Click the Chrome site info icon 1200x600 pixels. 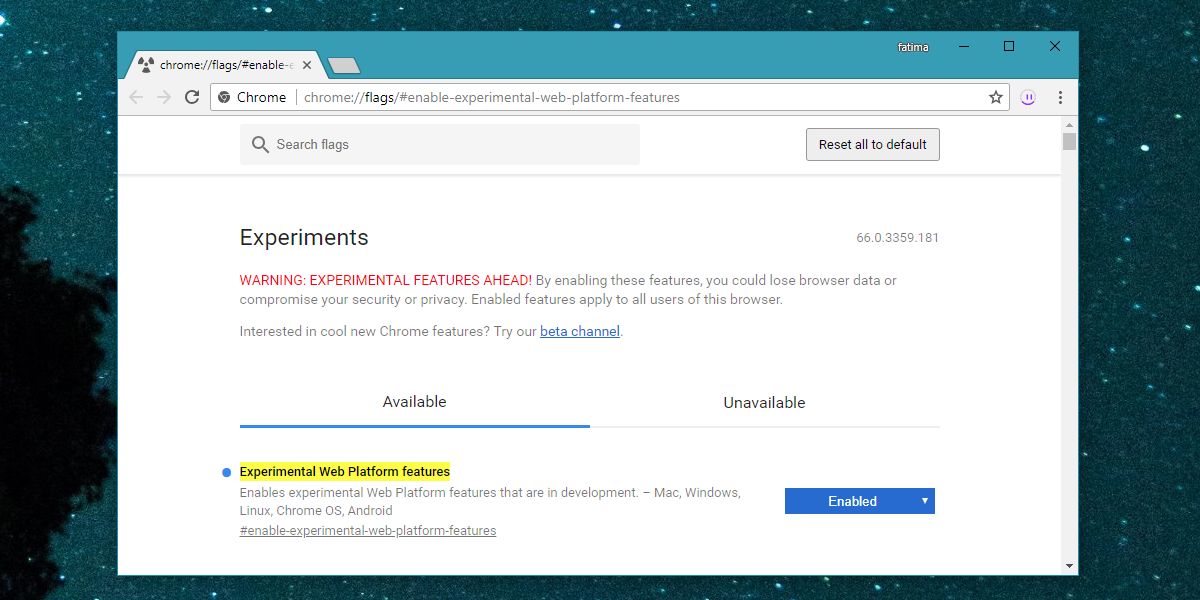point(224,97)
